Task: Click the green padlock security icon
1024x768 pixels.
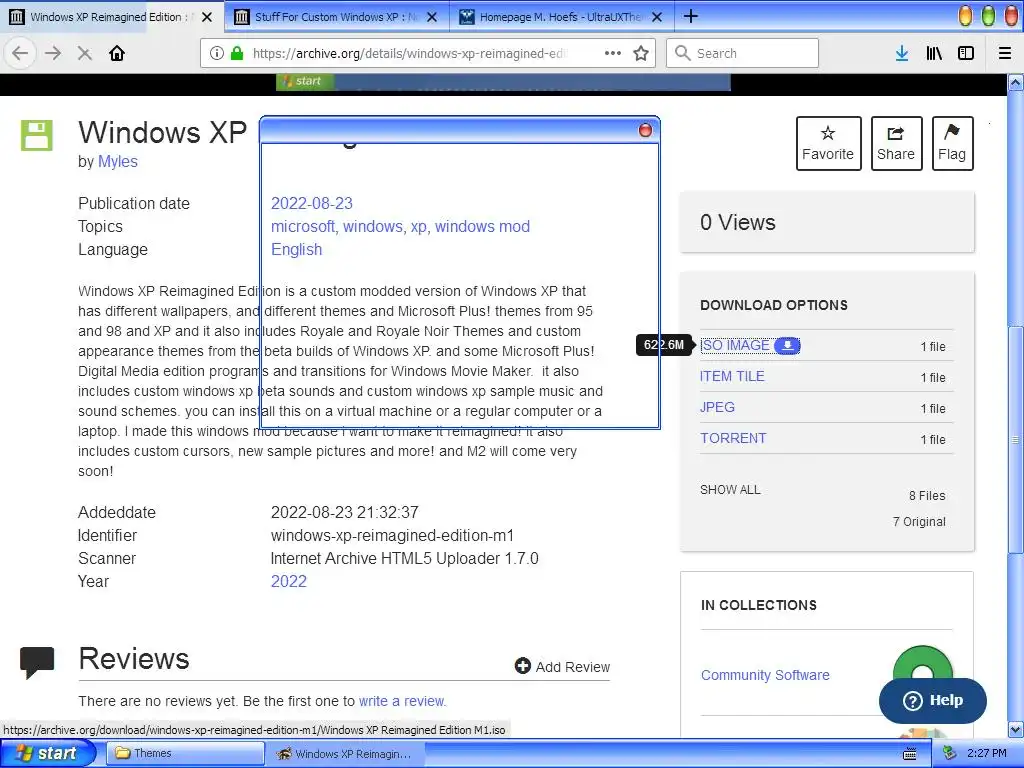Action: tap(237, 53)
